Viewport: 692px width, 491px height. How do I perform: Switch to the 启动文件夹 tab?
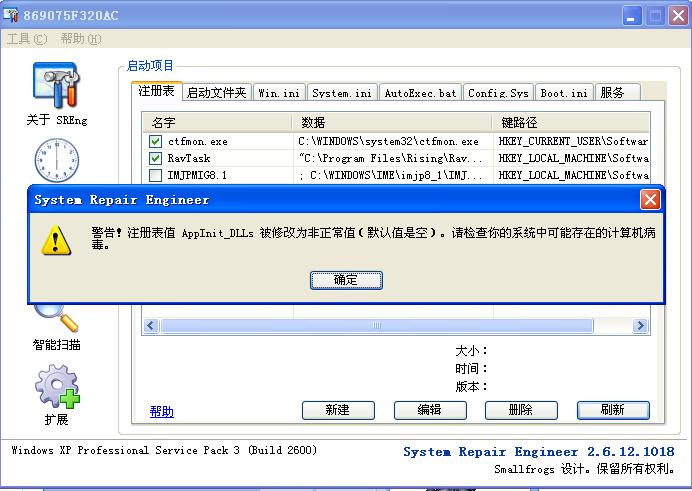pyautogui.click(x=216, y=93)
